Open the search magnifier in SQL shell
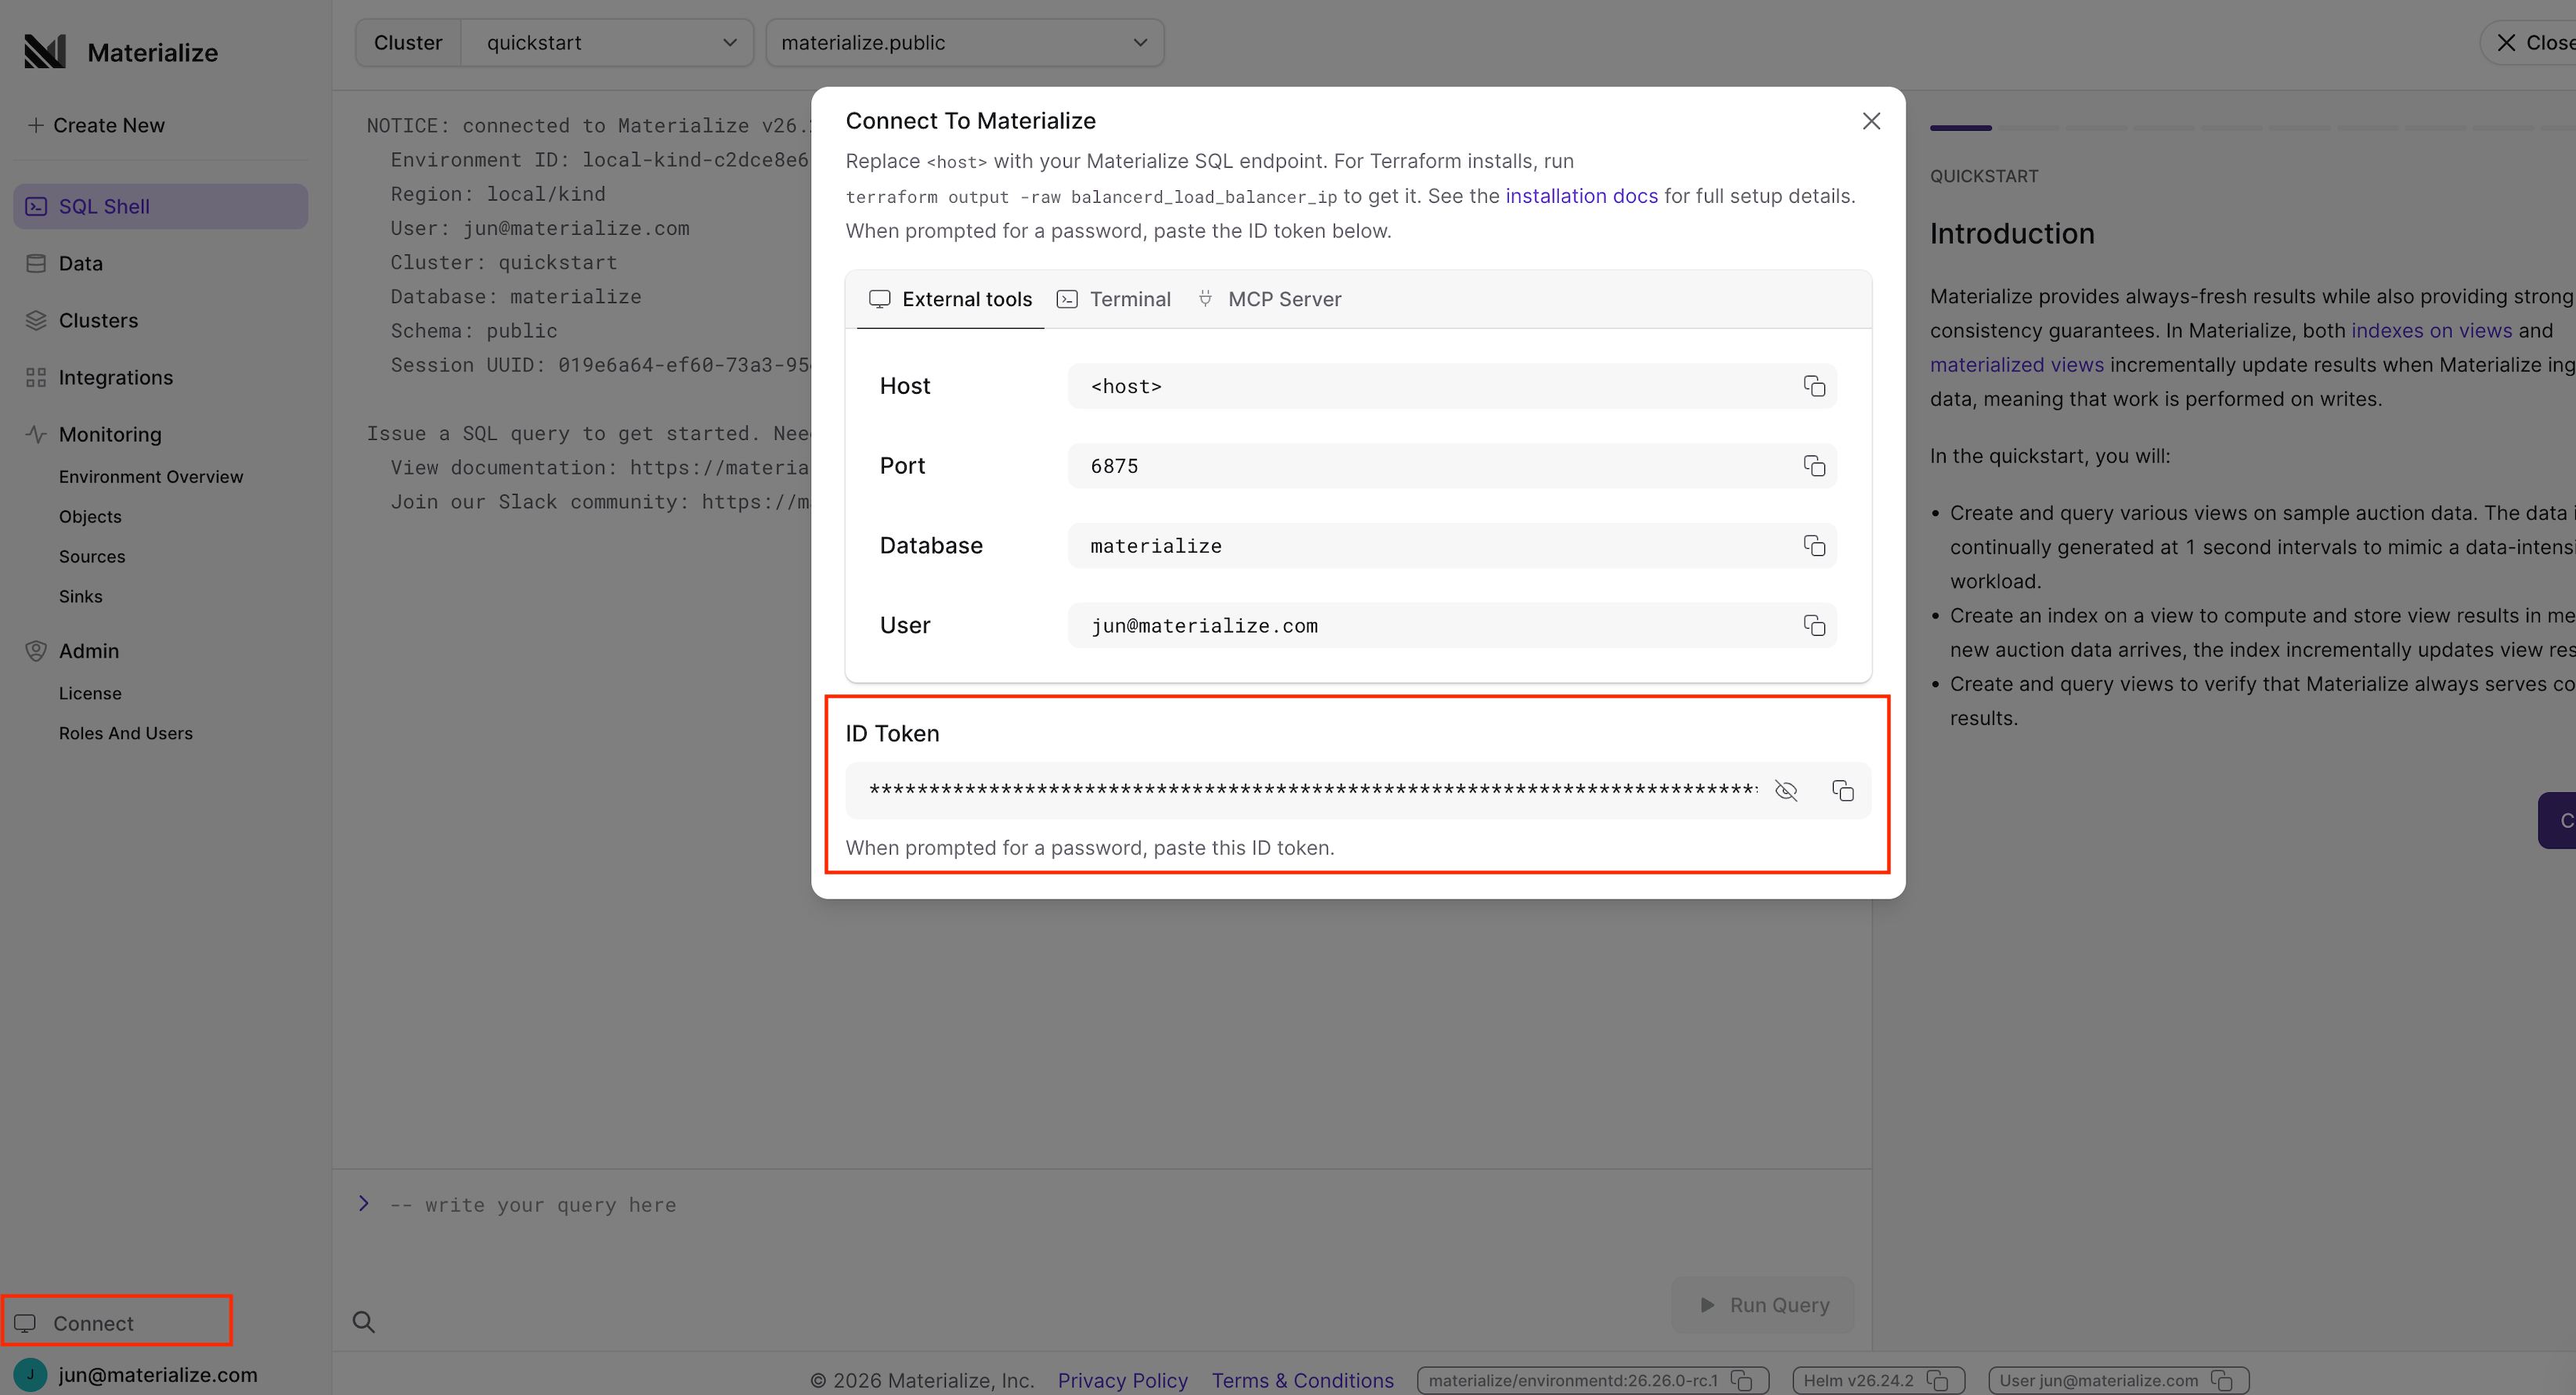2576x1395 pixels. [364, 1322]
